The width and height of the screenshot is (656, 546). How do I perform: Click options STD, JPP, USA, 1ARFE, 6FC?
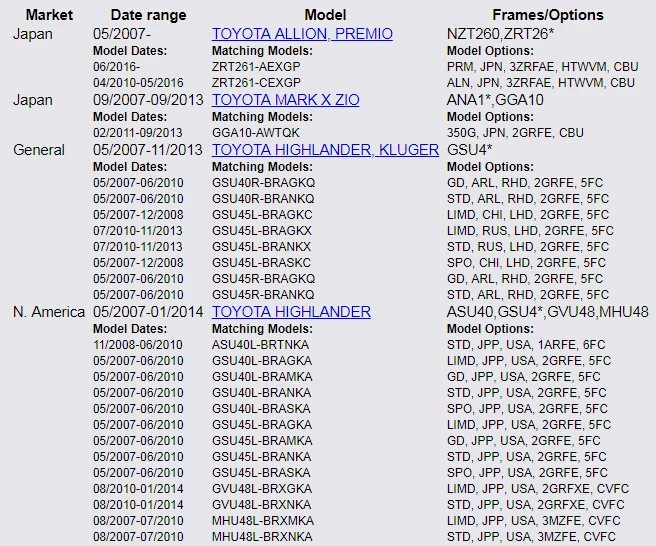pyautogui.click(x=526, y=345)
